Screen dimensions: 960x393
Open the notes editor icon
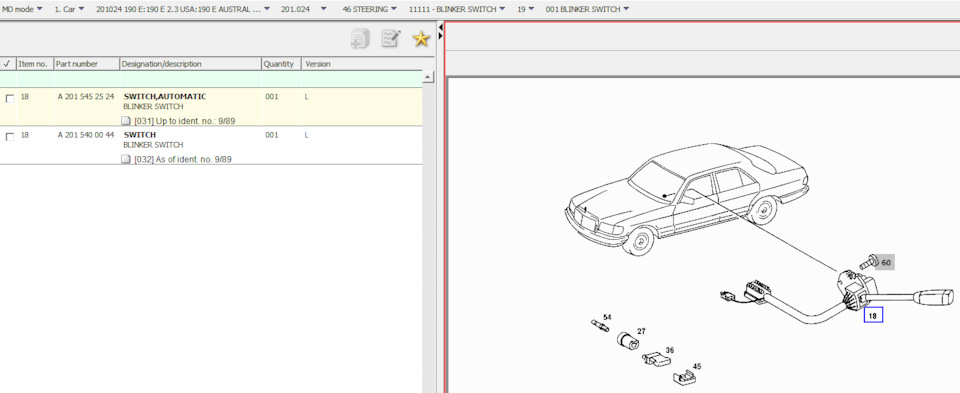(391, 39)
